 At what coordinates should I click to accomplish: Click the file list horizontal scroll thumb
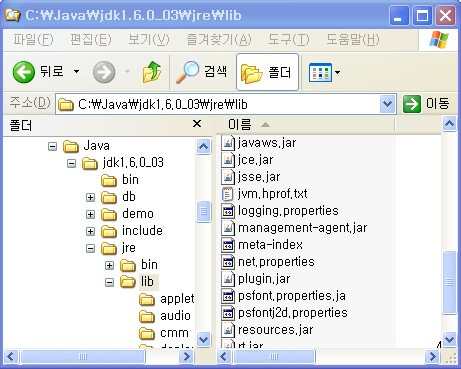coord(273,357)
